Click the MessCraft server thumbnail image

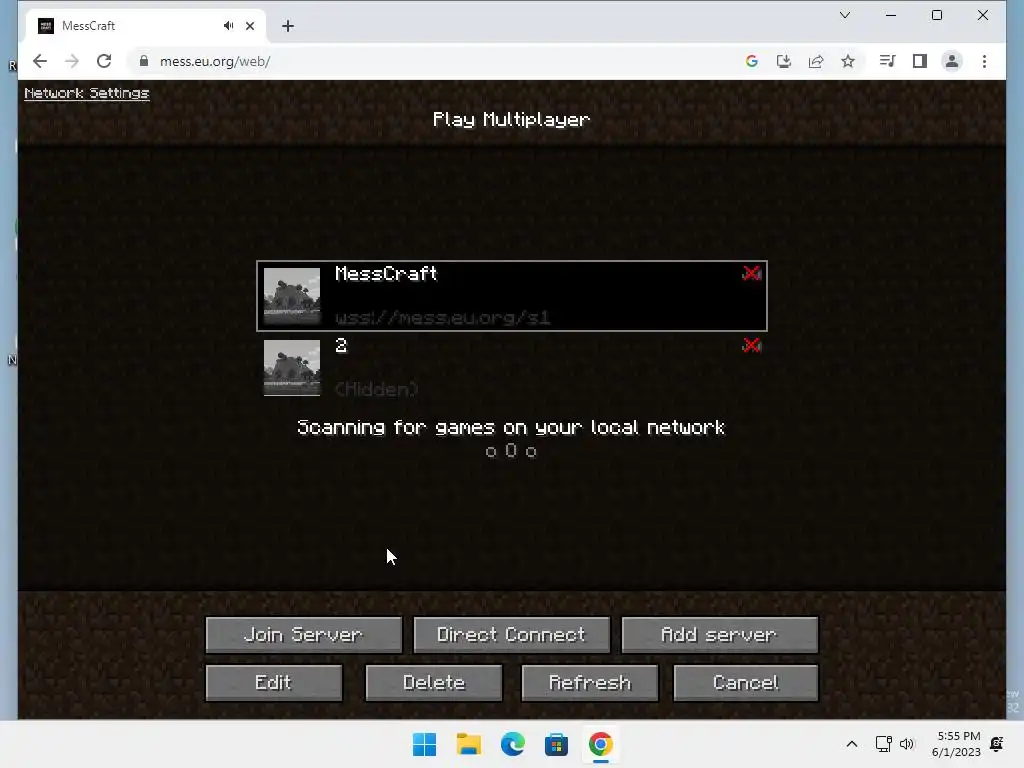coord(292,296)
